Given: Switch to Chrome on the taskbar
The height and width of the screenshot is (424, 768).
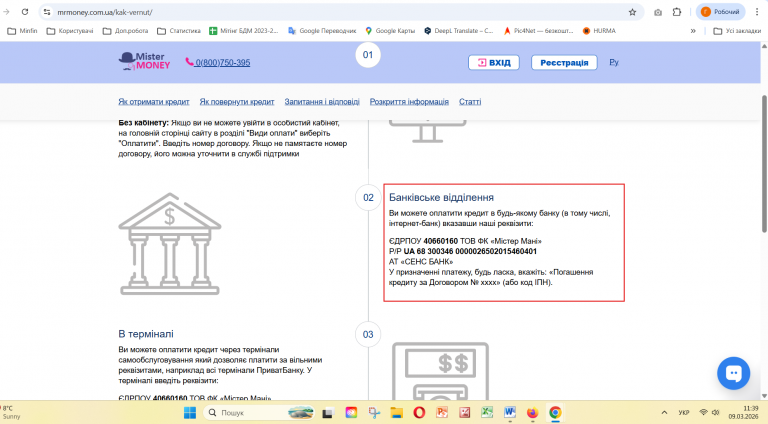Looking at the screenshot, I should click(555, 413).
